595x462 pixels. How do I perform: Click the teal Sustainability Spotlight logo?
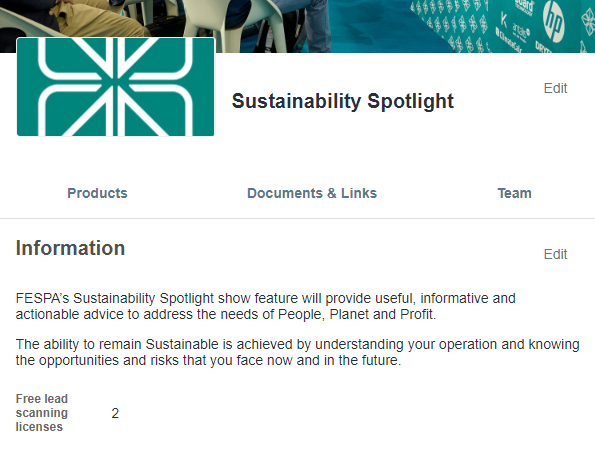[115, 87]
